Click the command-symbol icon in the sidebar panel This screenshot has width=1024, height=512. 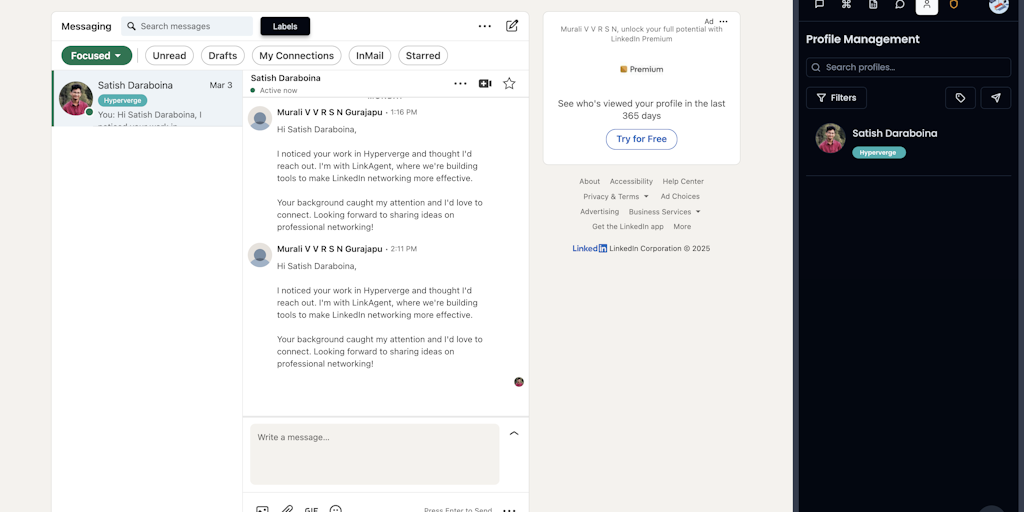click(846, 5)
